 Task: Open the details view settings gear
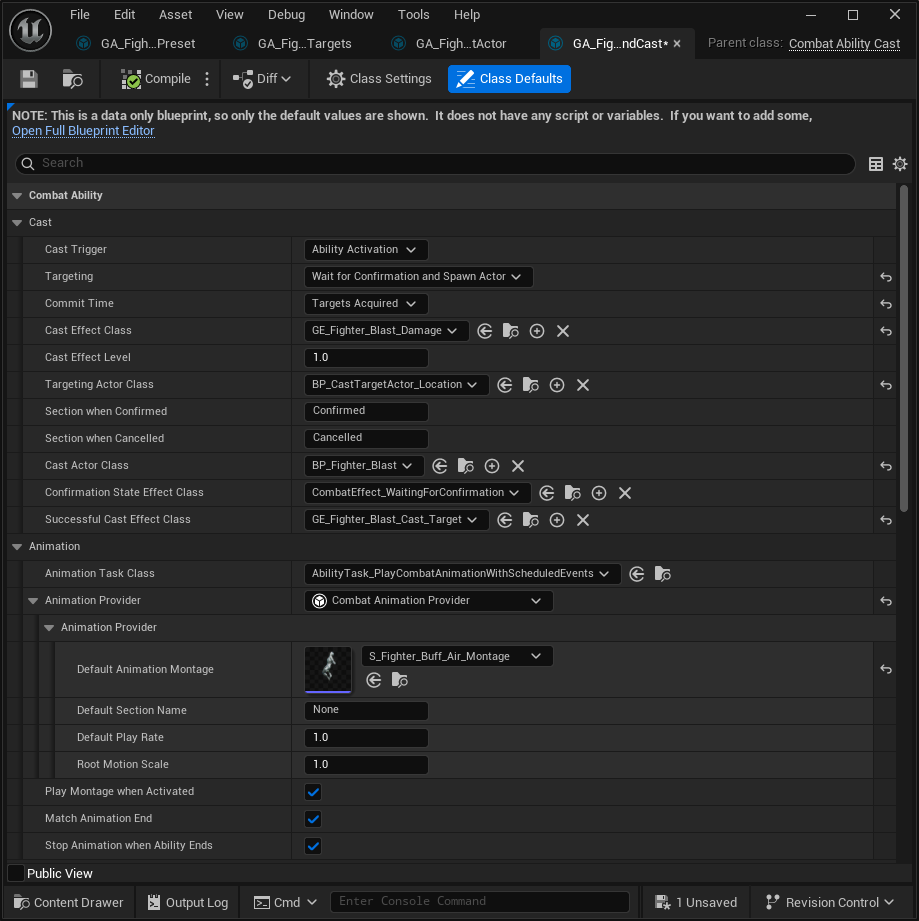pos(900,164)
